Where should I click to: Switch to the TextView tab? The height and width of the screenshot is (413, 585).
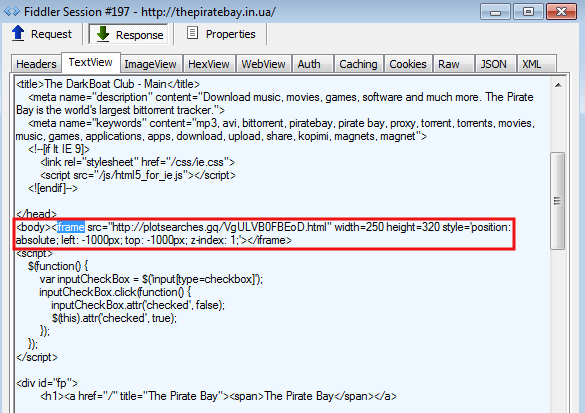click(x=91, y=62)
